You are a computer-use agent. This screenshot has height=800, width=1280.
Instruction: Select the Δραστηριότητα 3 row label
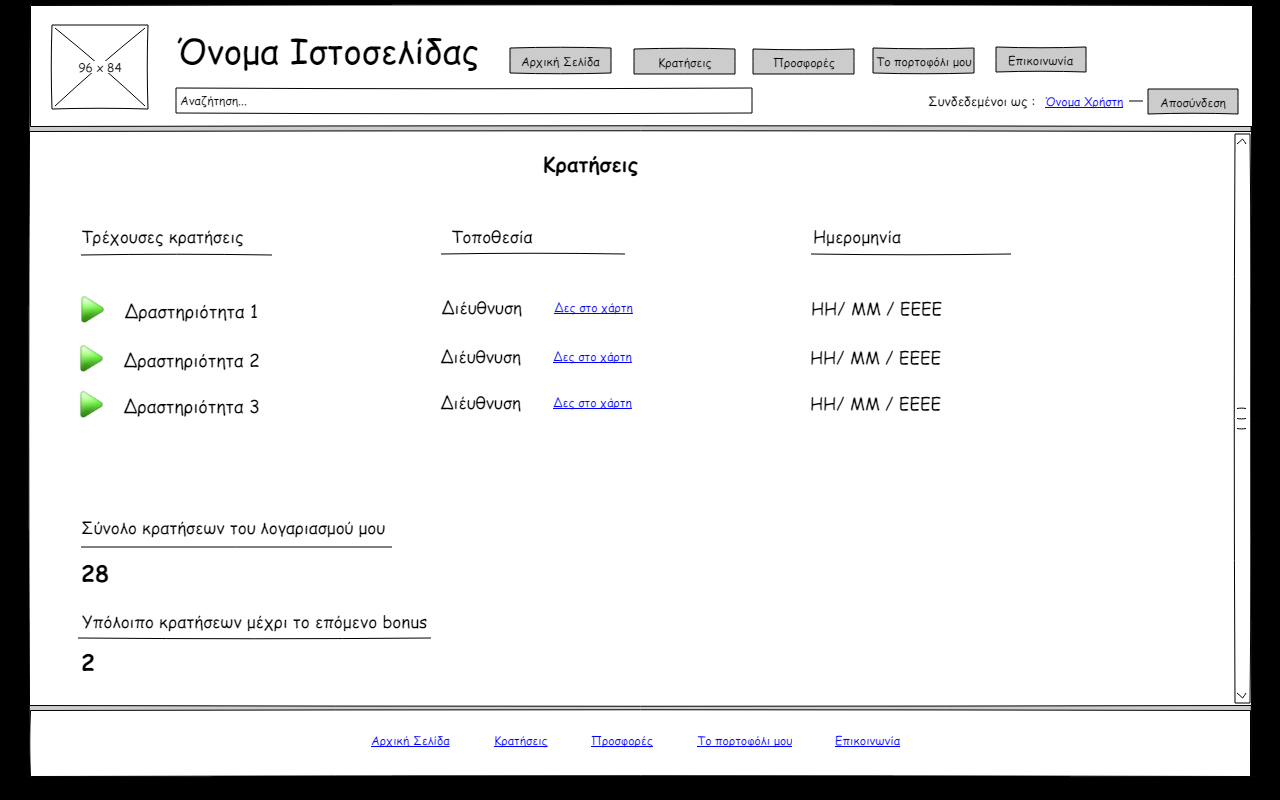191,407
